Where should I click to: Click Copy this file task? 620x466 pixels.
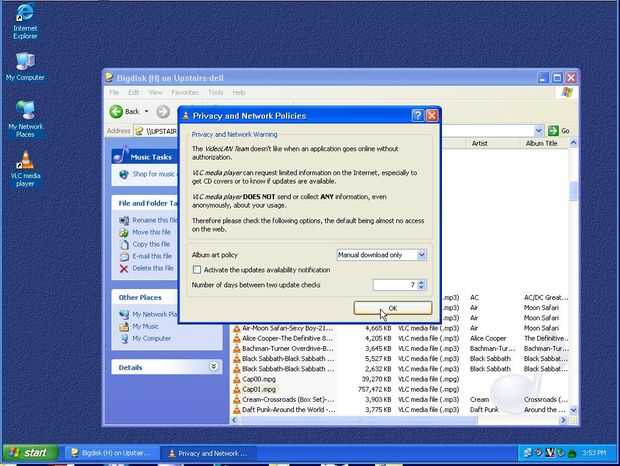pos(151,244)
